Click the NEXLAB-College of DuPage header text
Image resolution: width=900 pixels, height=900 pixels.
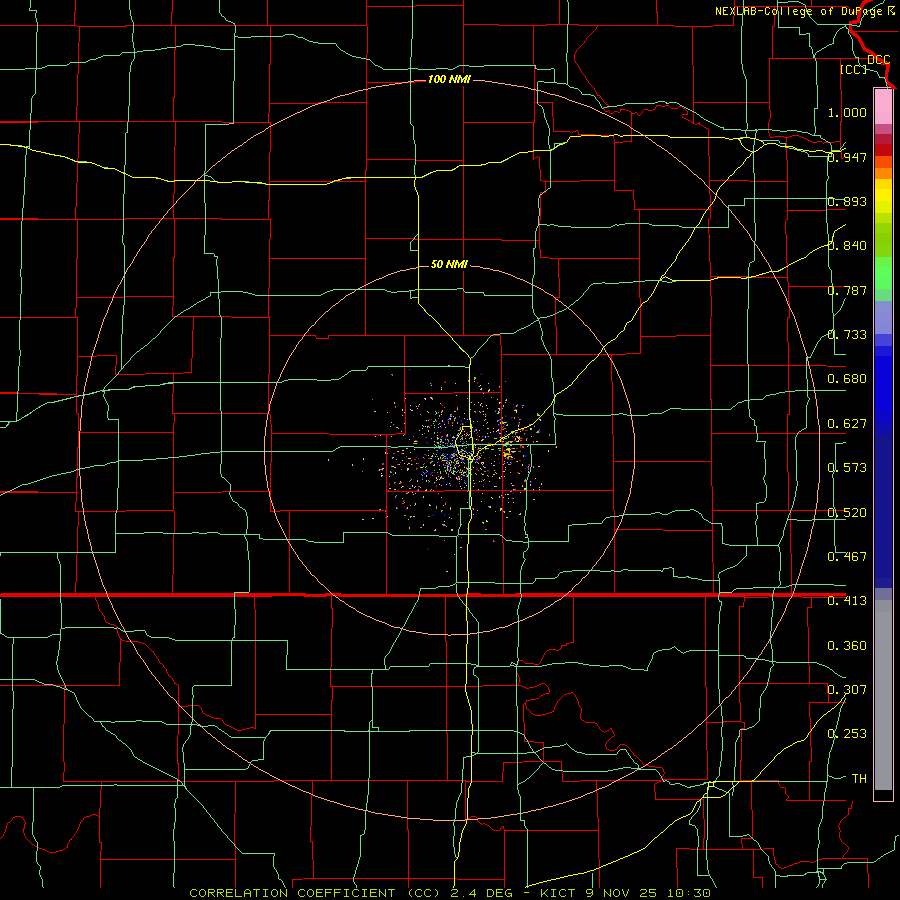(804, 11)
